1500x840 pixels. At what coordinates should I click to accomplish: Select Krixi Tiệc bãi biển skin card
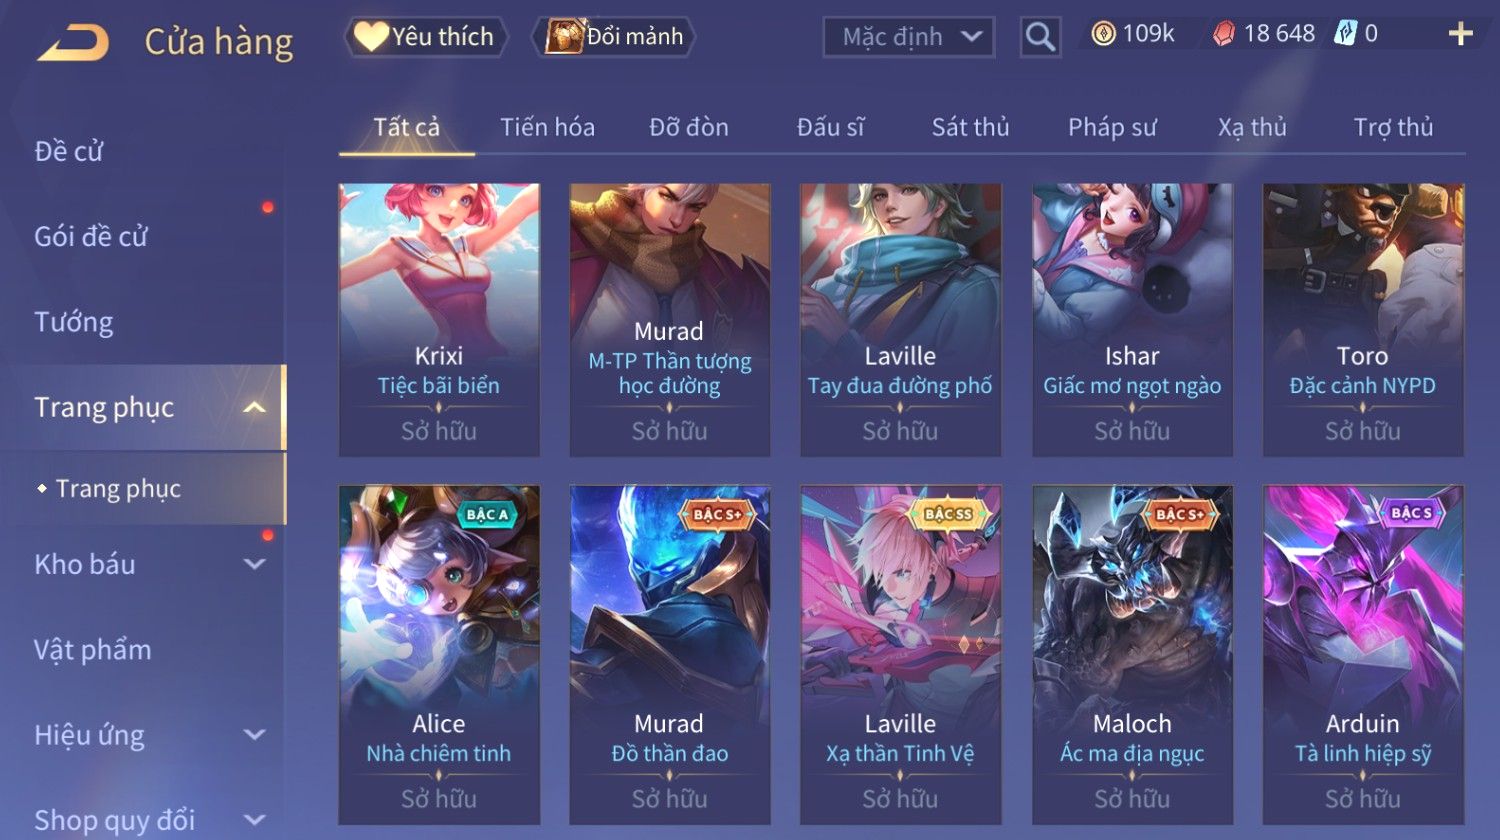[x=439, y=320]
